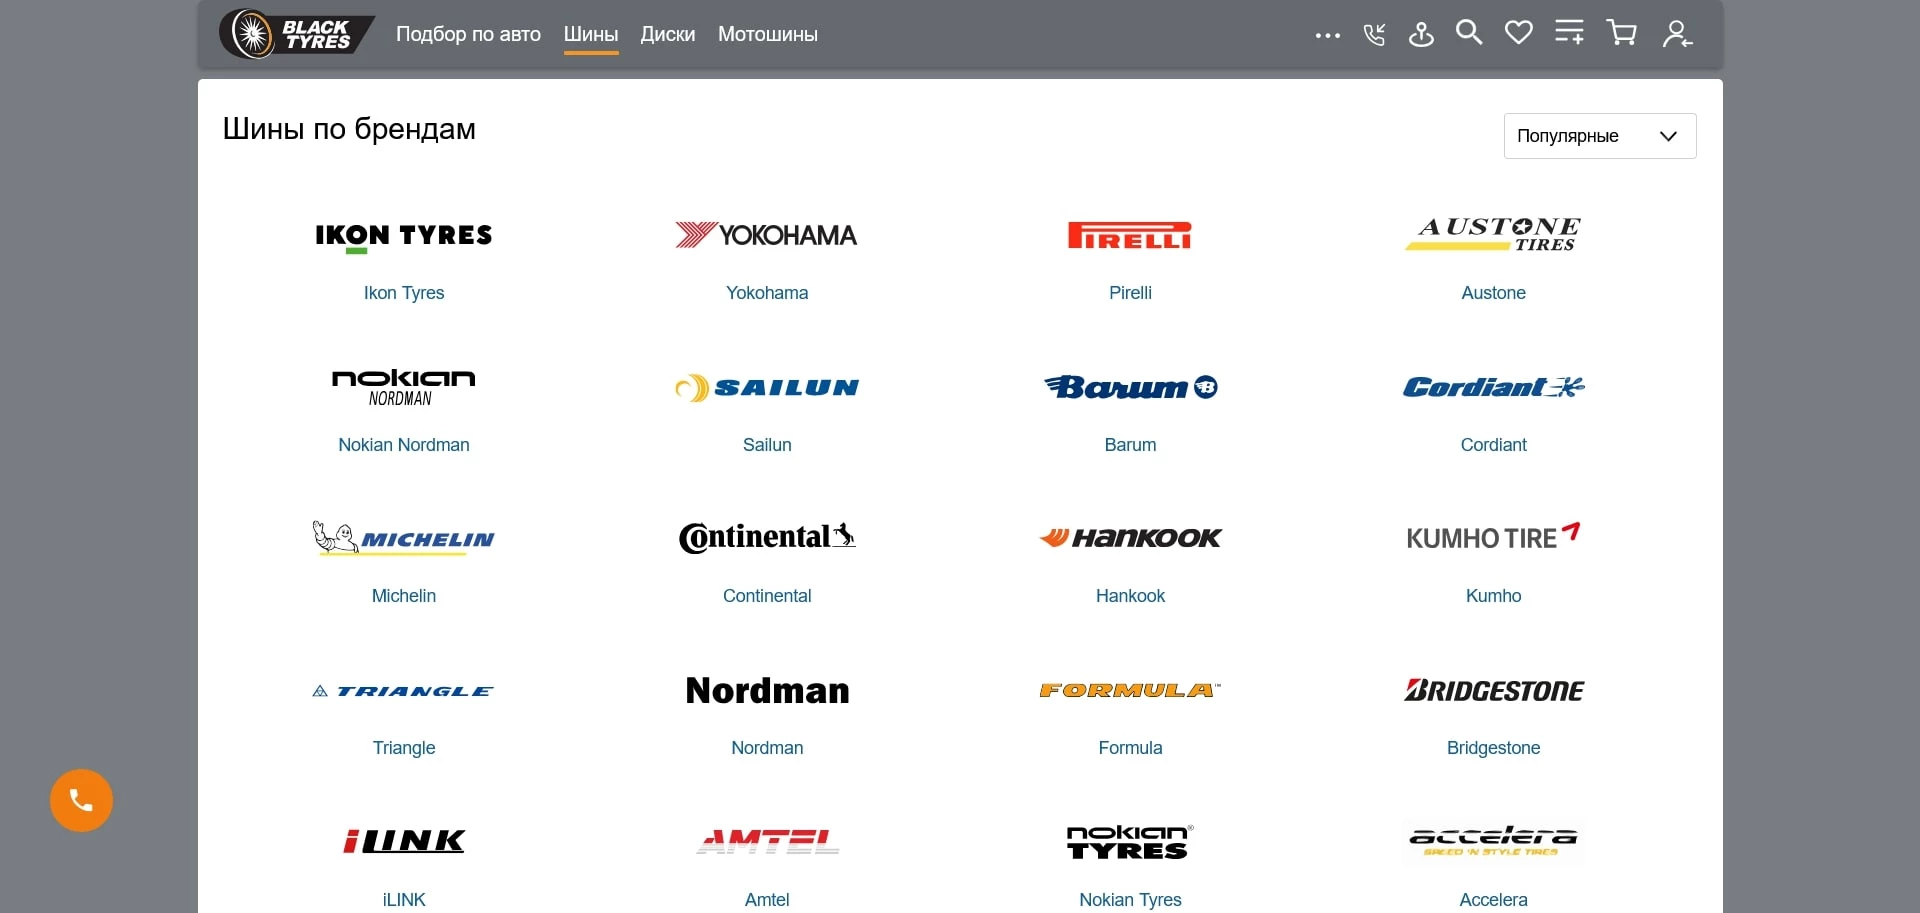Open the search magnifier icon
This screenshot has height=913, width=1920.
pos(1468,33)
